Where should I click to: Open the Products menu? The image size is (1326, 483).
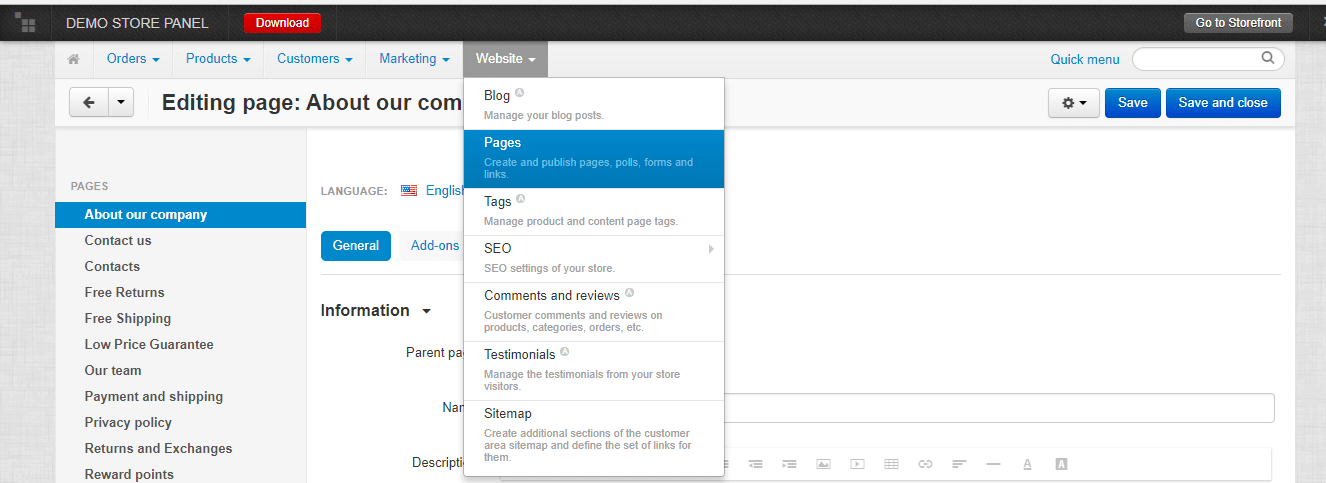click(218, 59)
